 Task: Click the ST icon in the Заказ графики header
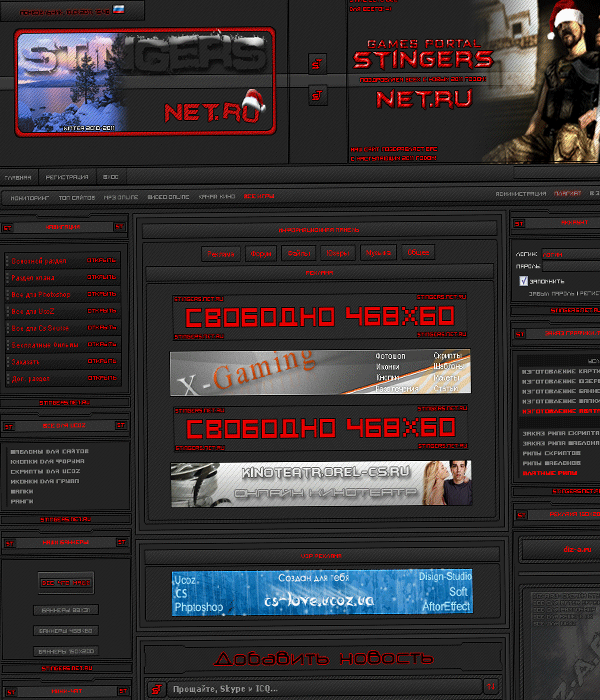pyautogui.click(x=520, y=334)
